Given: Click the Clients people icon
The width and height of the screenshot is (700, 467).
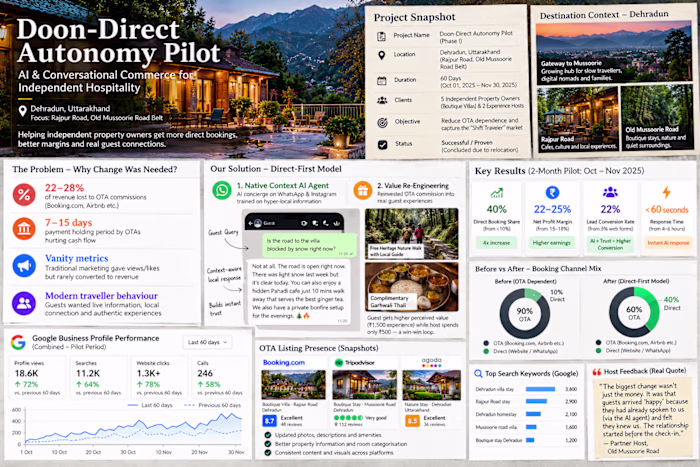Looking at the screenshot, I should coord(382,100).
